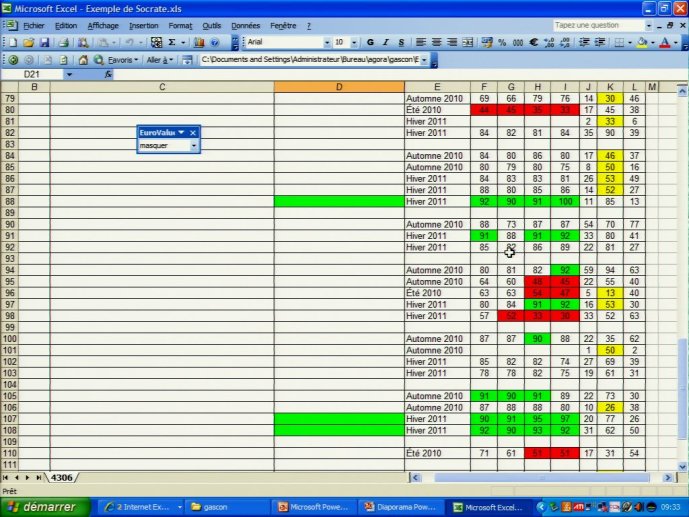The image size is (689, 517).
Task: Open the font size dropdown arrow
Action: [x=354, y=43]
